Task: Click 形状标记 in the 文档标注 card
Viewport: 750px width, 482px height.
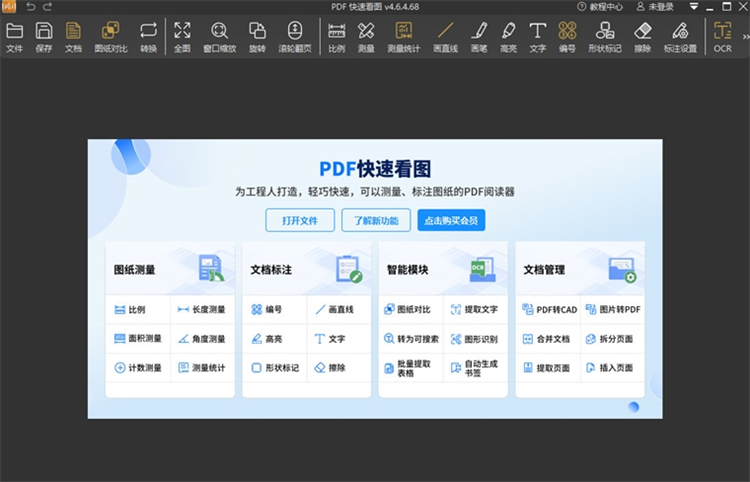Action: tap(275, 368)
